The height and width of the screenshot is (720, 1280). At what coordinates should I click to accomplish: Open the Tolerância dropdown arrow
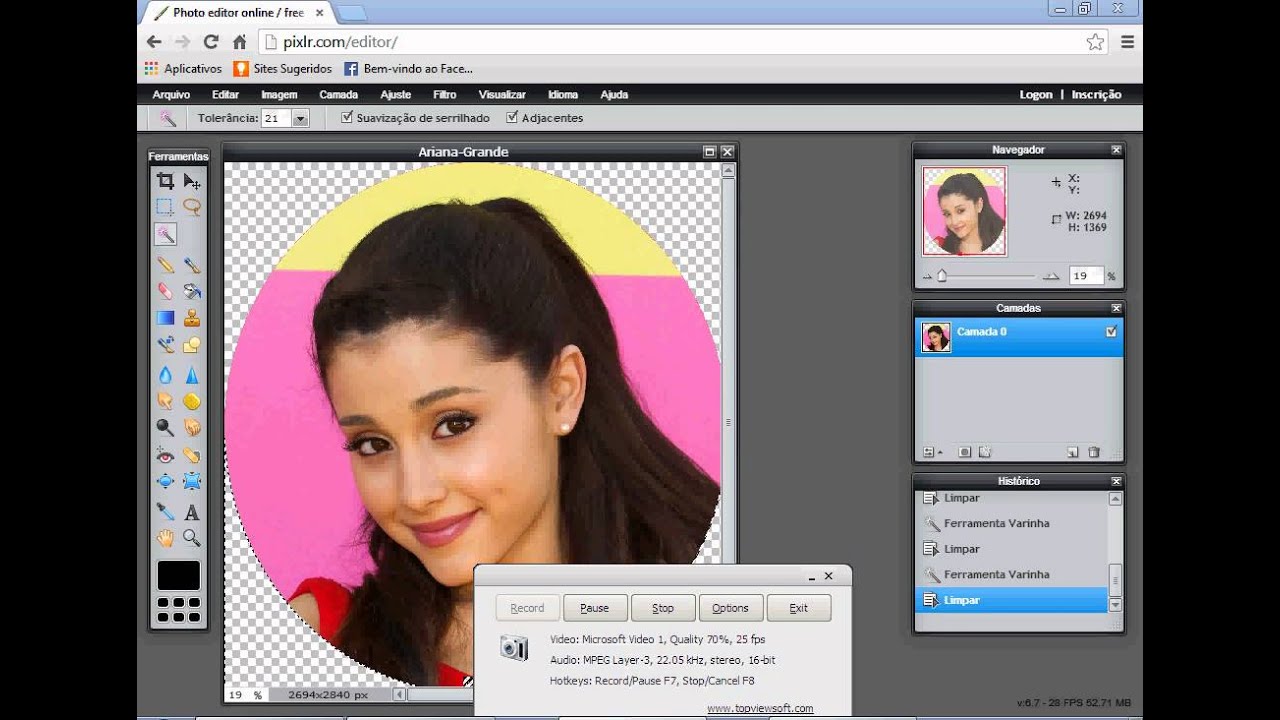click(300, 118)
